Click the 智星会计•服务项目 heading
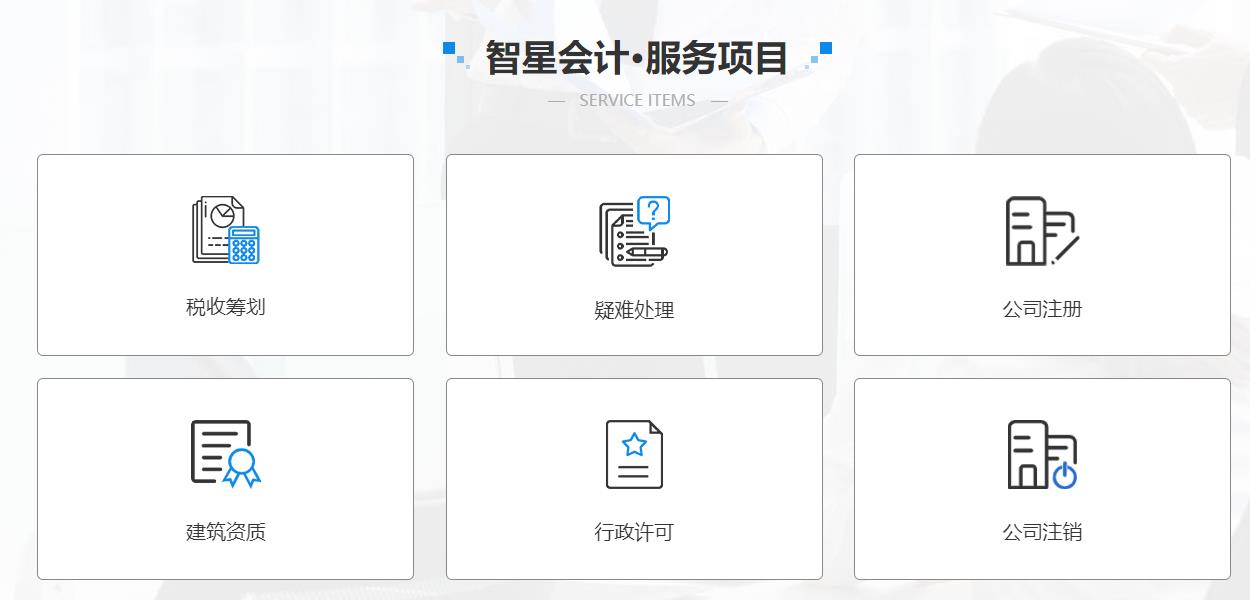The height and width of the screenshot is (600, 1250). coord(637,58)
